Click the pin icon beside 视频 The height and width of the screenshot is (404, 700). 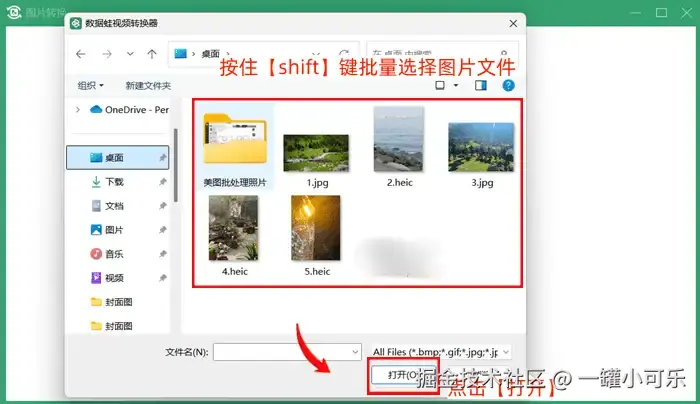click(x=162, y=278)
